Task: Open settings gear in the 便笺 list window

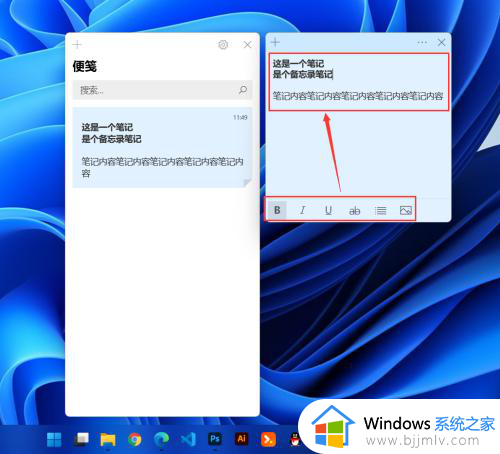Action: 223,45
